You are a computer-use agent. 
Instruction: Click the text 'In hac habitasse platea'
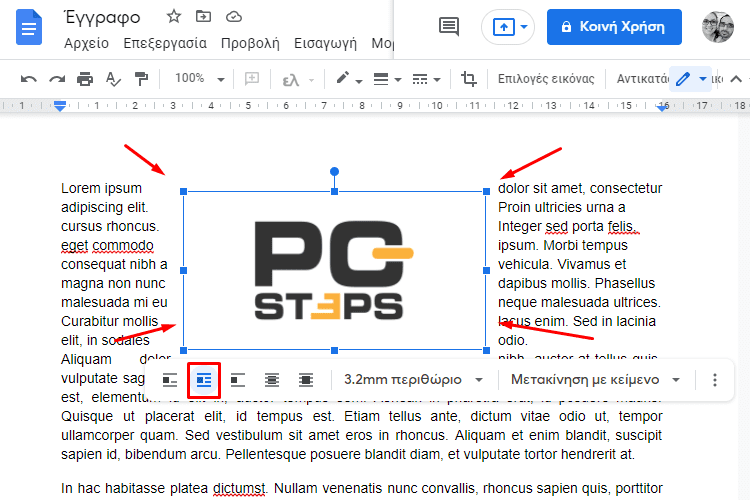[x=134, y=489]
